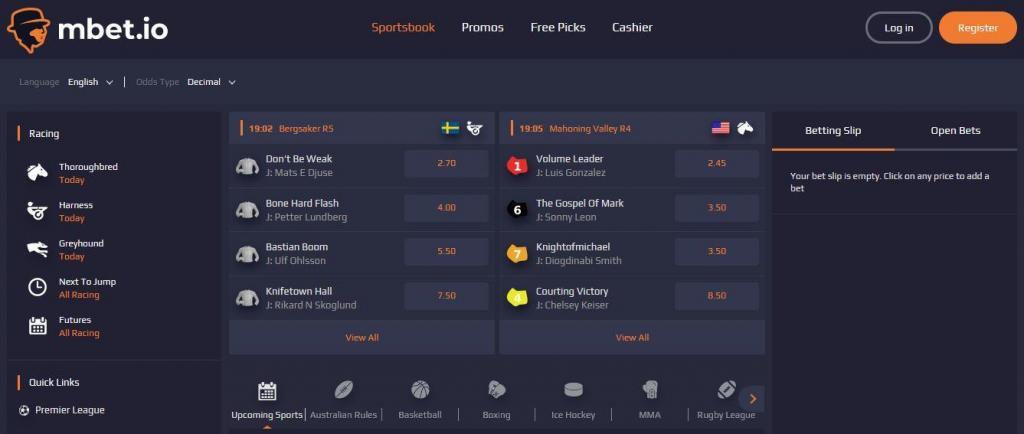Add Don't Be Weak at 2.70 odds

click(446, 163)
